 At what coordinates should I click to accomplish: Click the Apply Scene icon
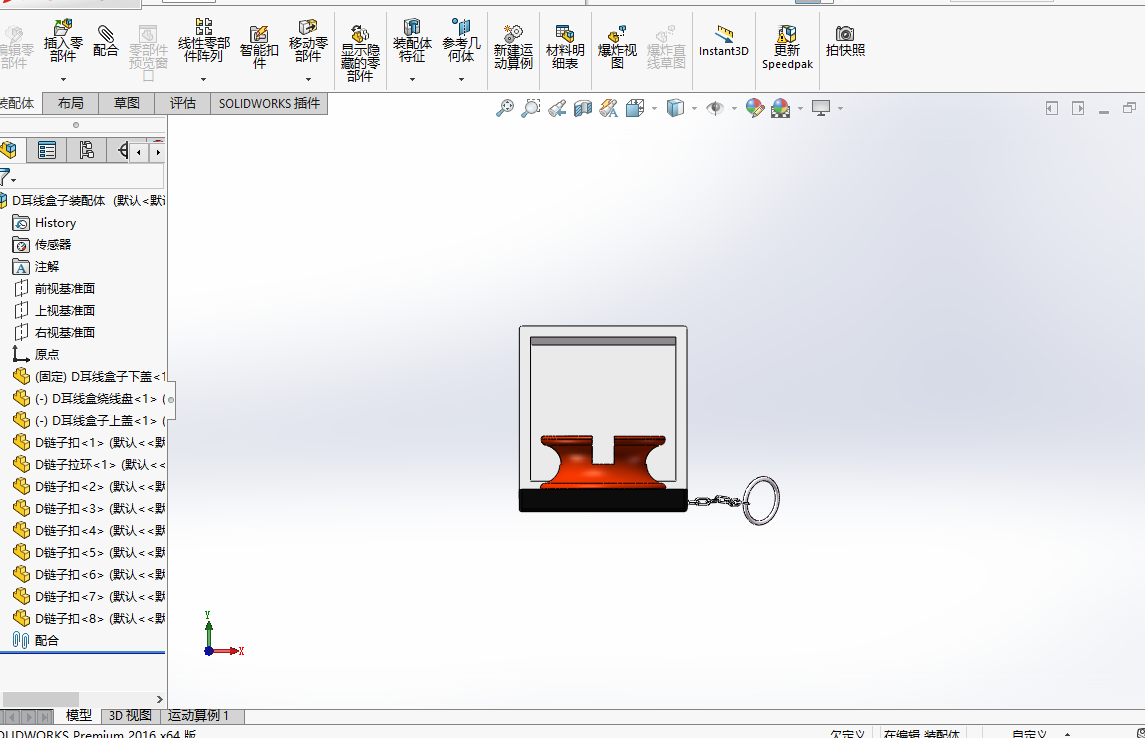pos(780,109)
